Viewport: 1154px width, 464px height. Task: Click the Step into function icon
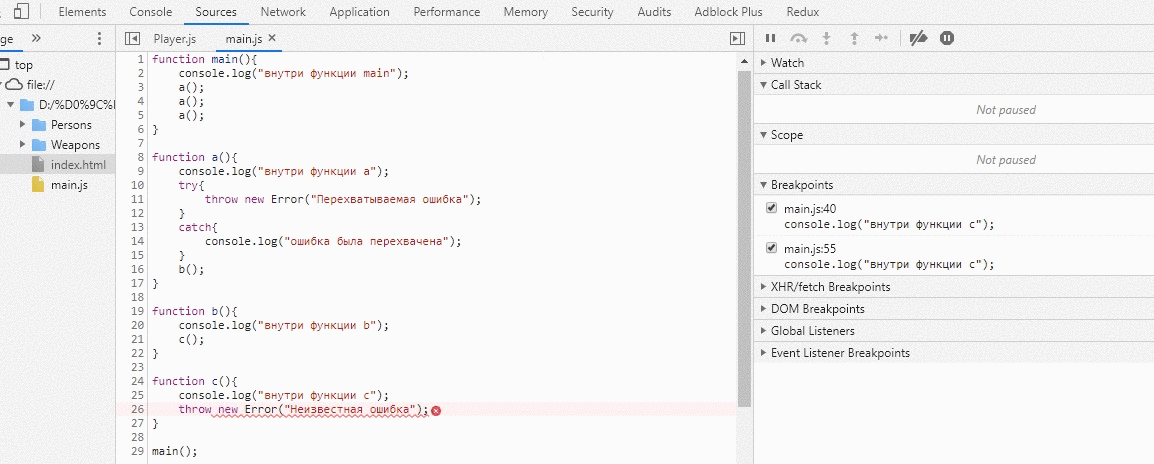826,38
